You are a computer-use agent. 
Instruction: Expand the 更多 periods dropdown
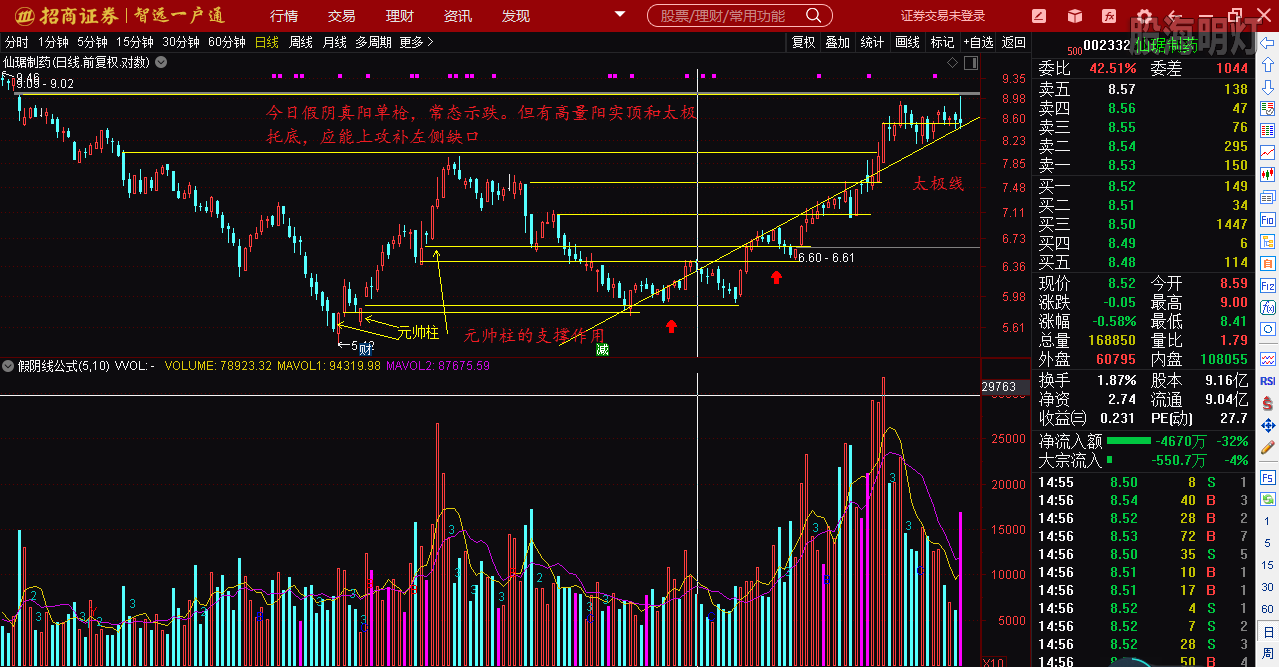coord(416,42)
